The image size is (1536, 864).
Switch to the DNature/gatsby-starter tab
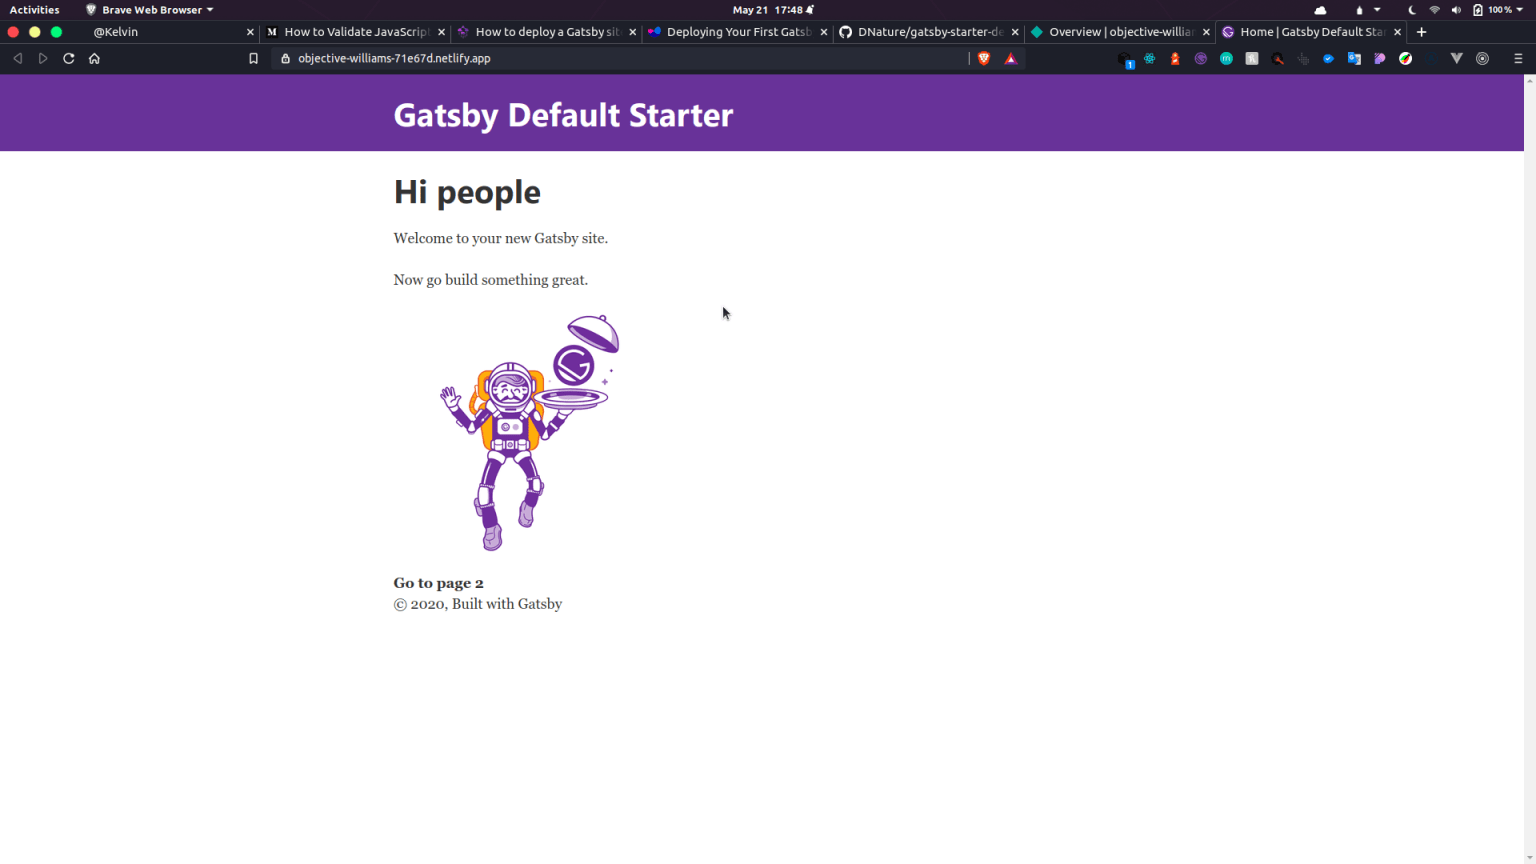(x=925, y=31)
